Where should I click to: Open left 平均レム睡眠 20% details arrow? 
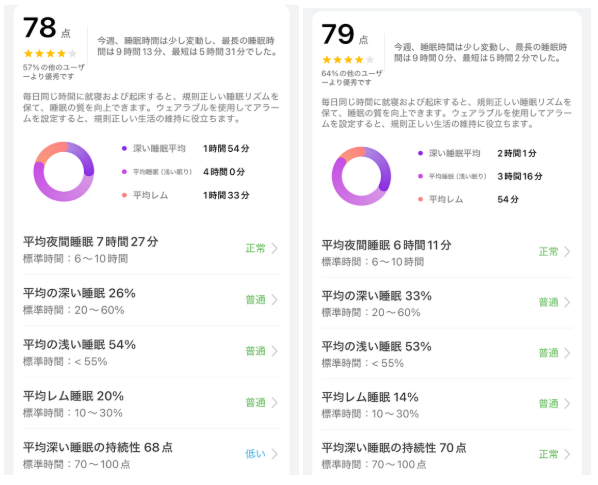coord(275,403)
